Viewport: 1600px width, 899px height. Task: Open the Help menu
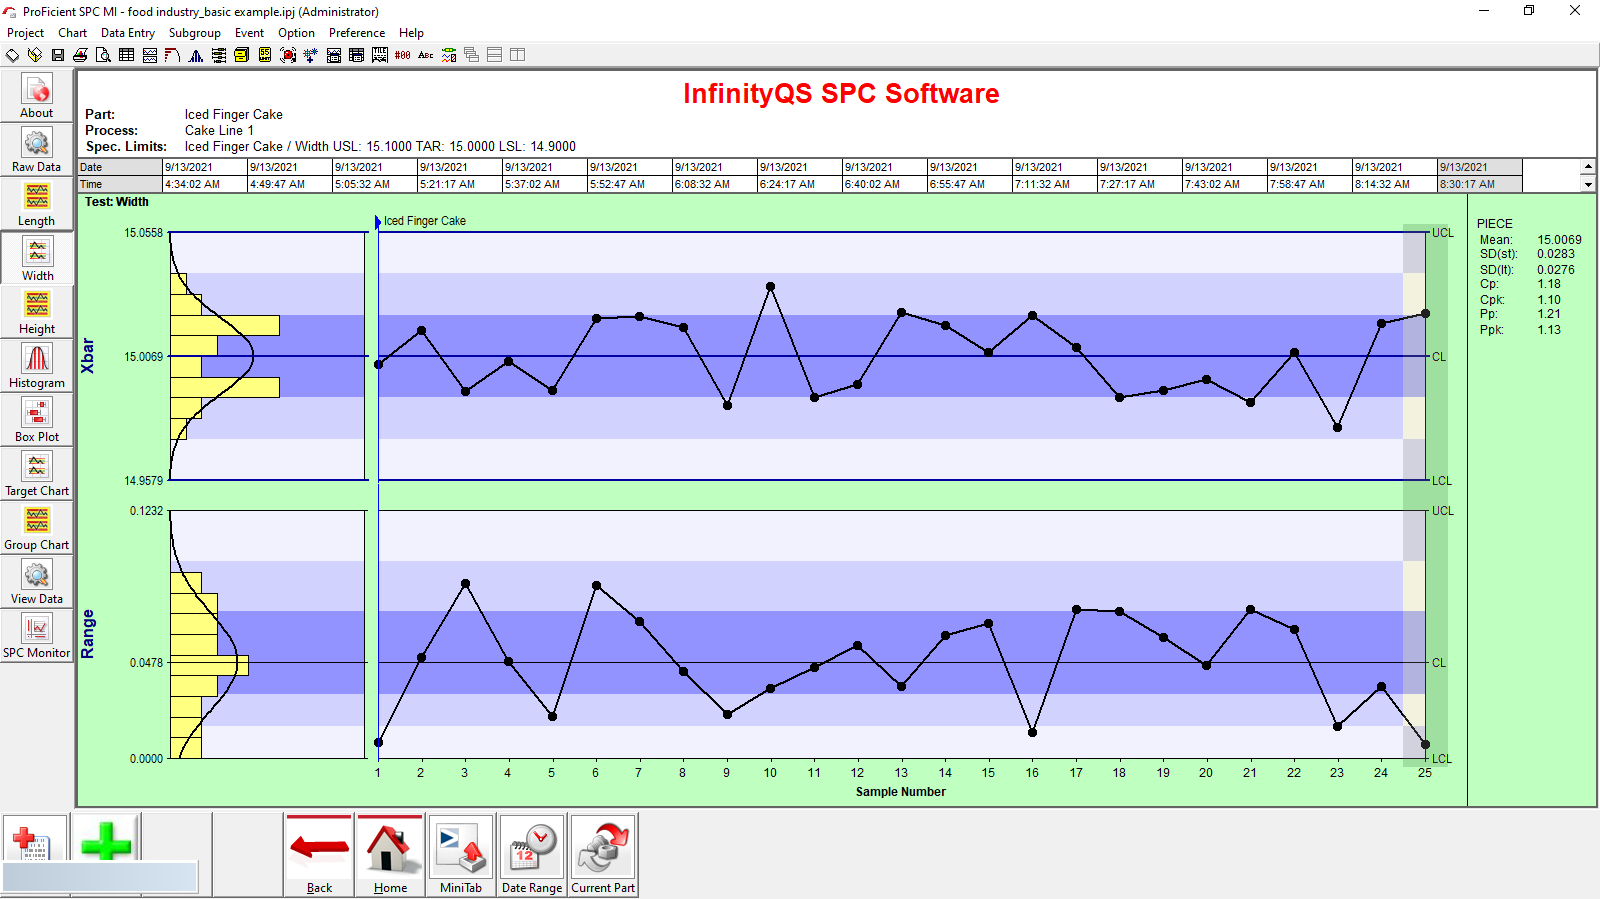[x=411, y=33]
